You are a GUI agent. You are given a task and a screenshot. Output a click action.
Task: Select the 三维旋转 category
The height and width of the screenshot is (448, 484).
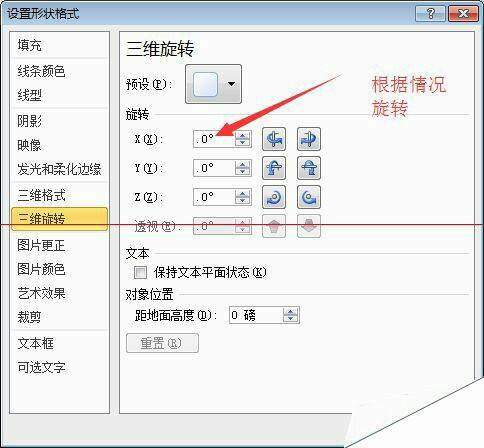pos(59,219)
